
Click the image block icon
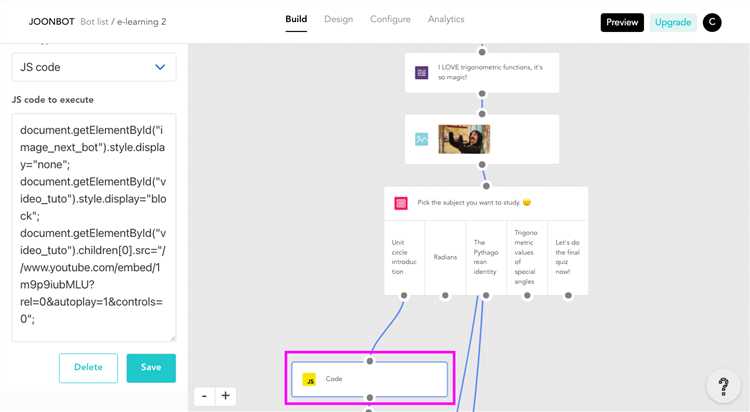click(x=422, y=139)
